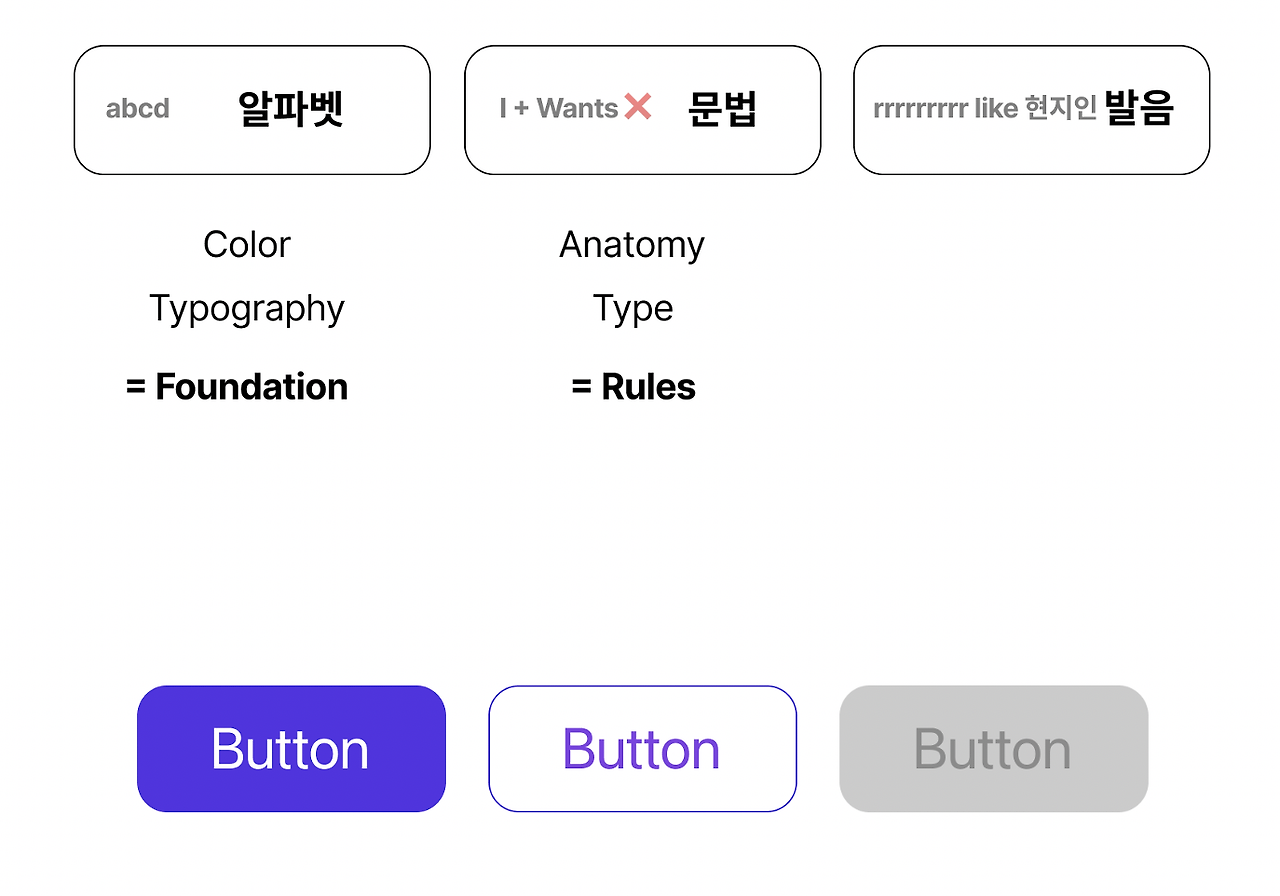Click the '+' sign before Wants
Image resolution: width=1280 pixels, height=896 pixels.
pos(521,109)
